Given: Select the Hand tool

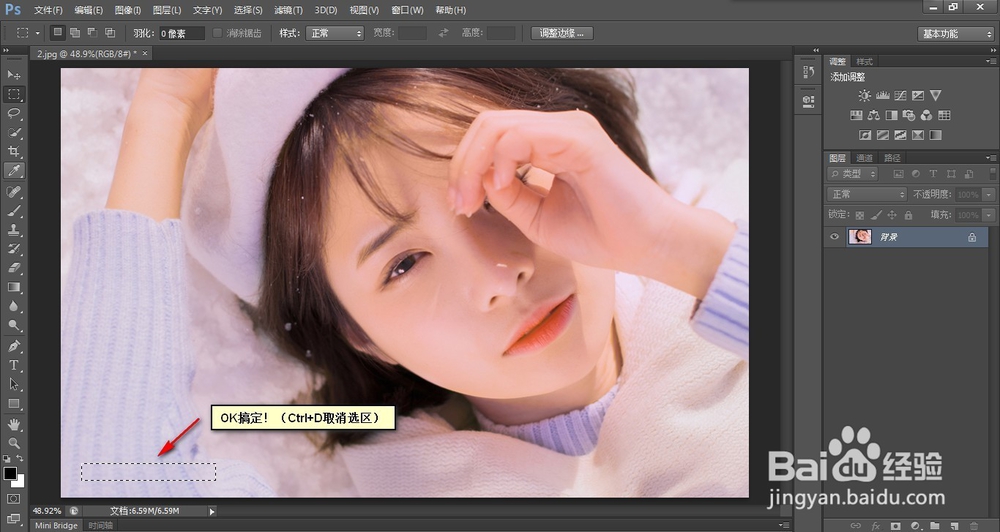Looking at the screenshot, I should coord(13,424).
